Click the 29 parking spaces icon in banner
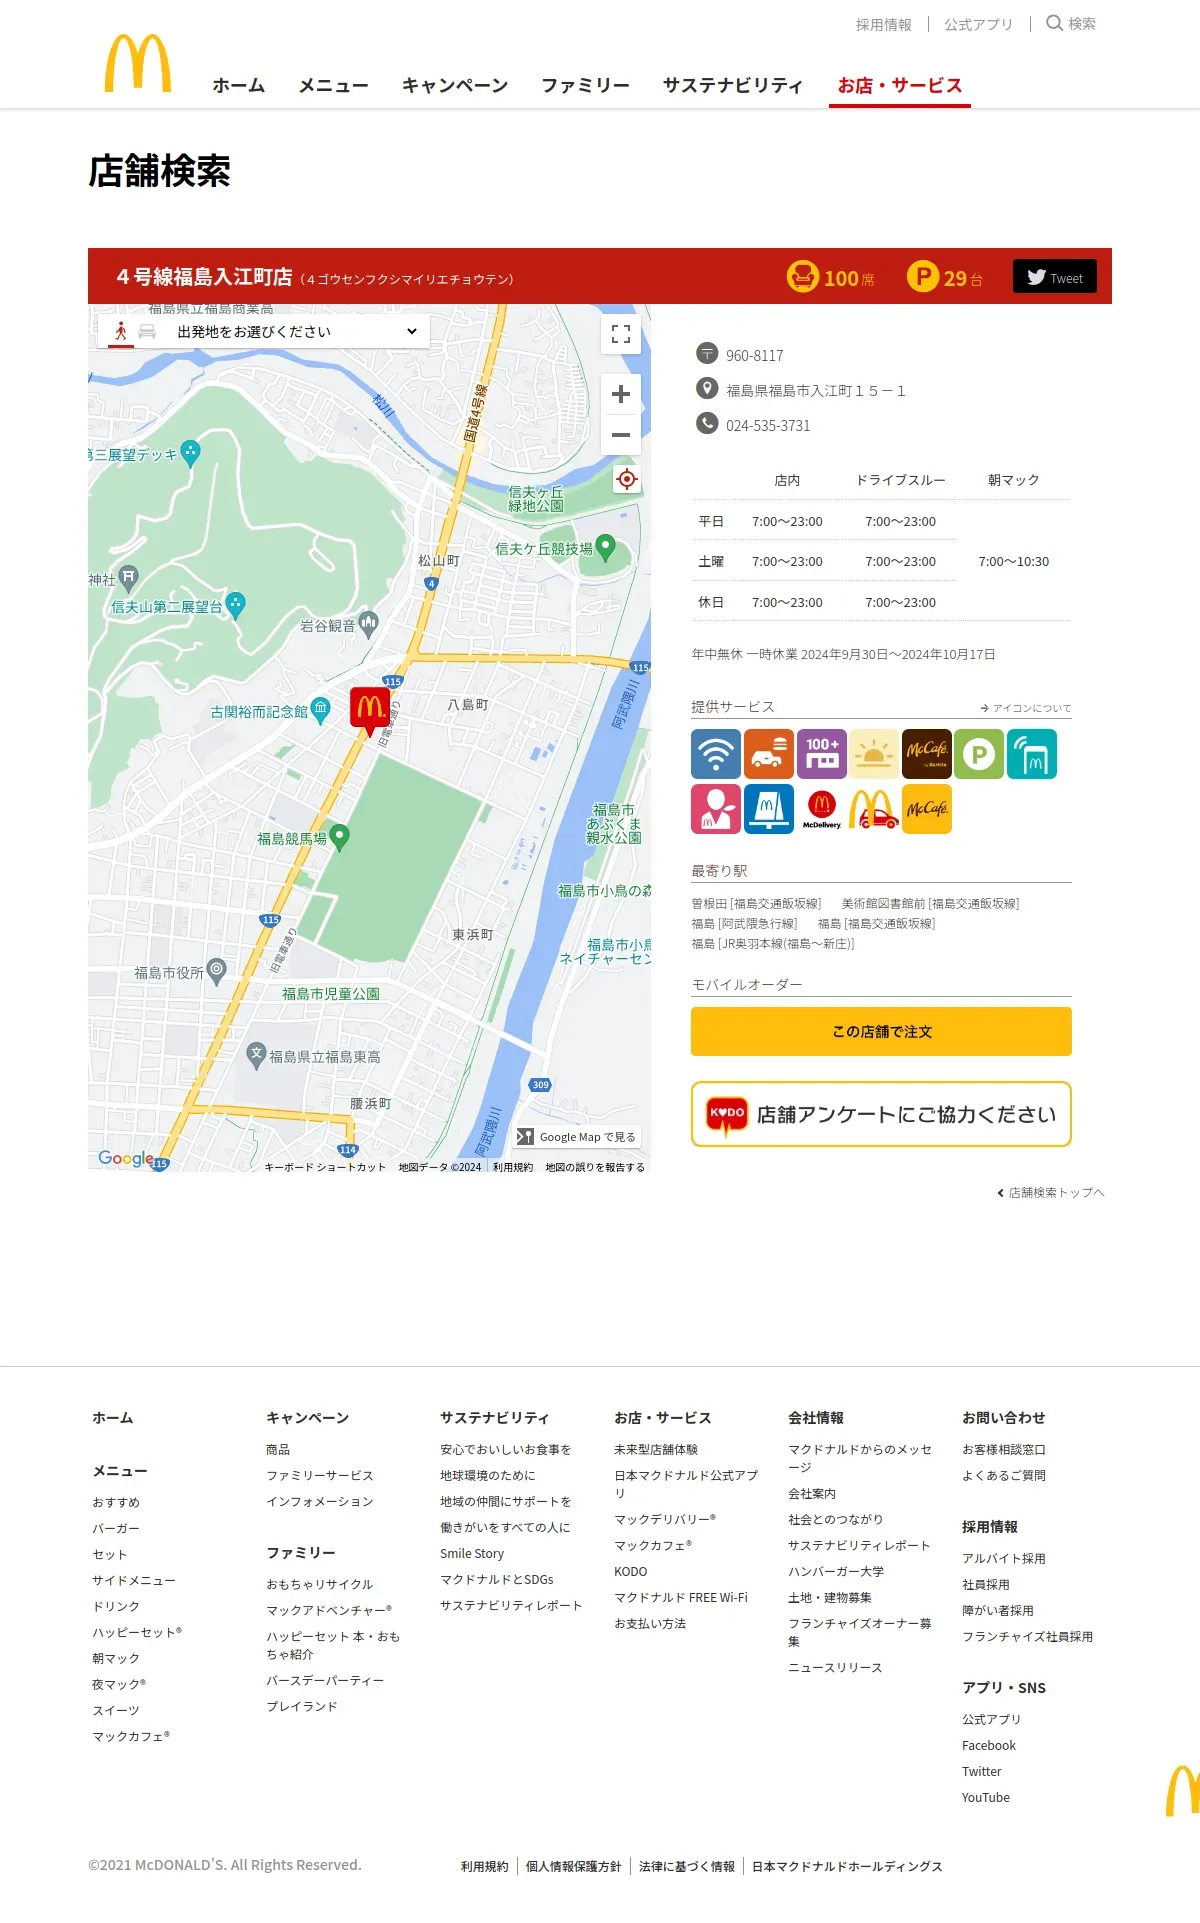1200x1923 pixels. pos(923,276)
